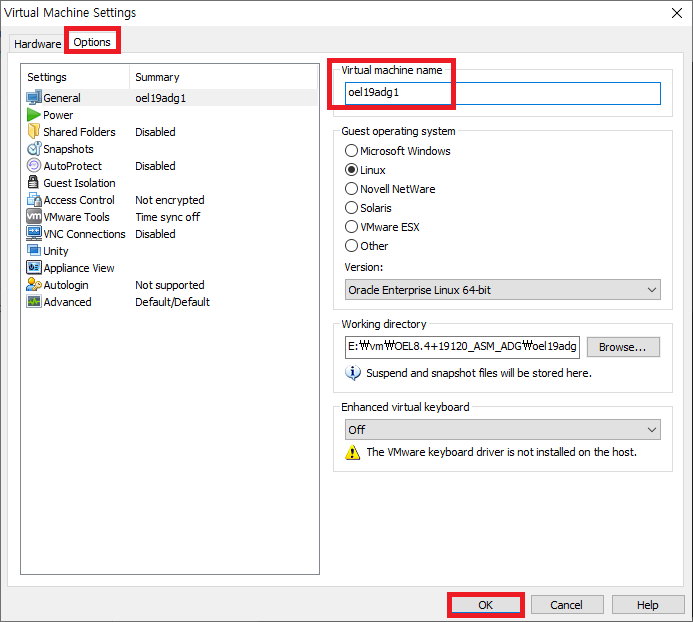The width and height of the screenshot is (693, 622).
Task: Select the 'VNC Connections' row label
Action: 84,234
